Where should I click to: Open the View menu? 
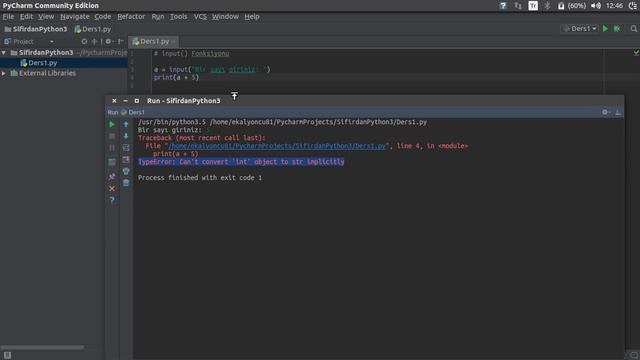tap(46, 17)
